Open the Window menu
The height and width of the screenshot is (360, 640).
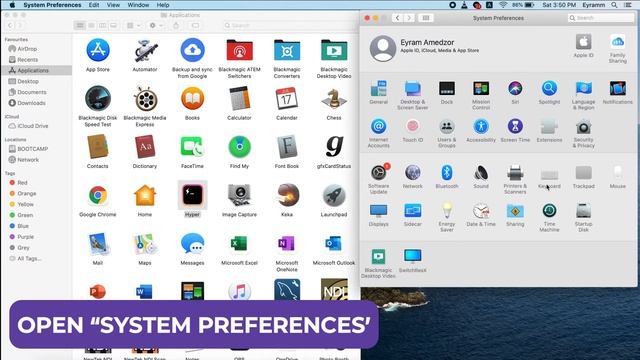[x=138, y=5]
